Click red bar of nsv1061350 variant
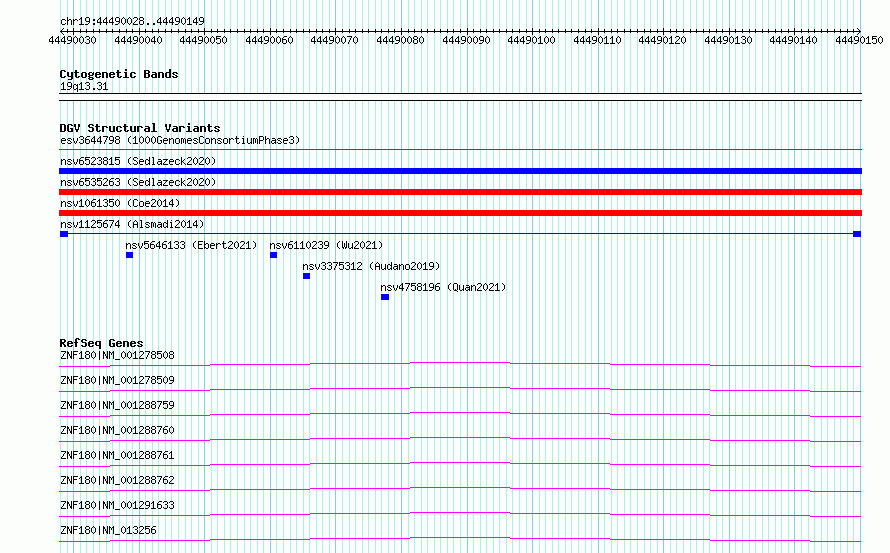Viewport: 890px width, 553px height. (x=460, y=213)
